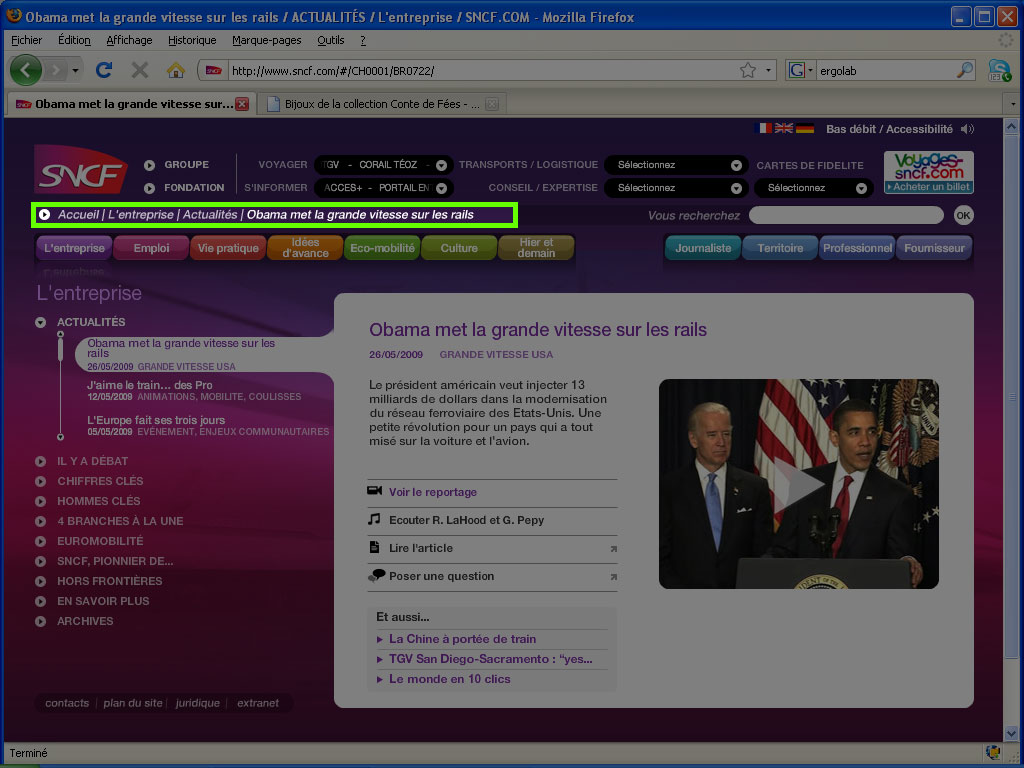
Task: Toggle the sound speaker icon
Action: 967,129
